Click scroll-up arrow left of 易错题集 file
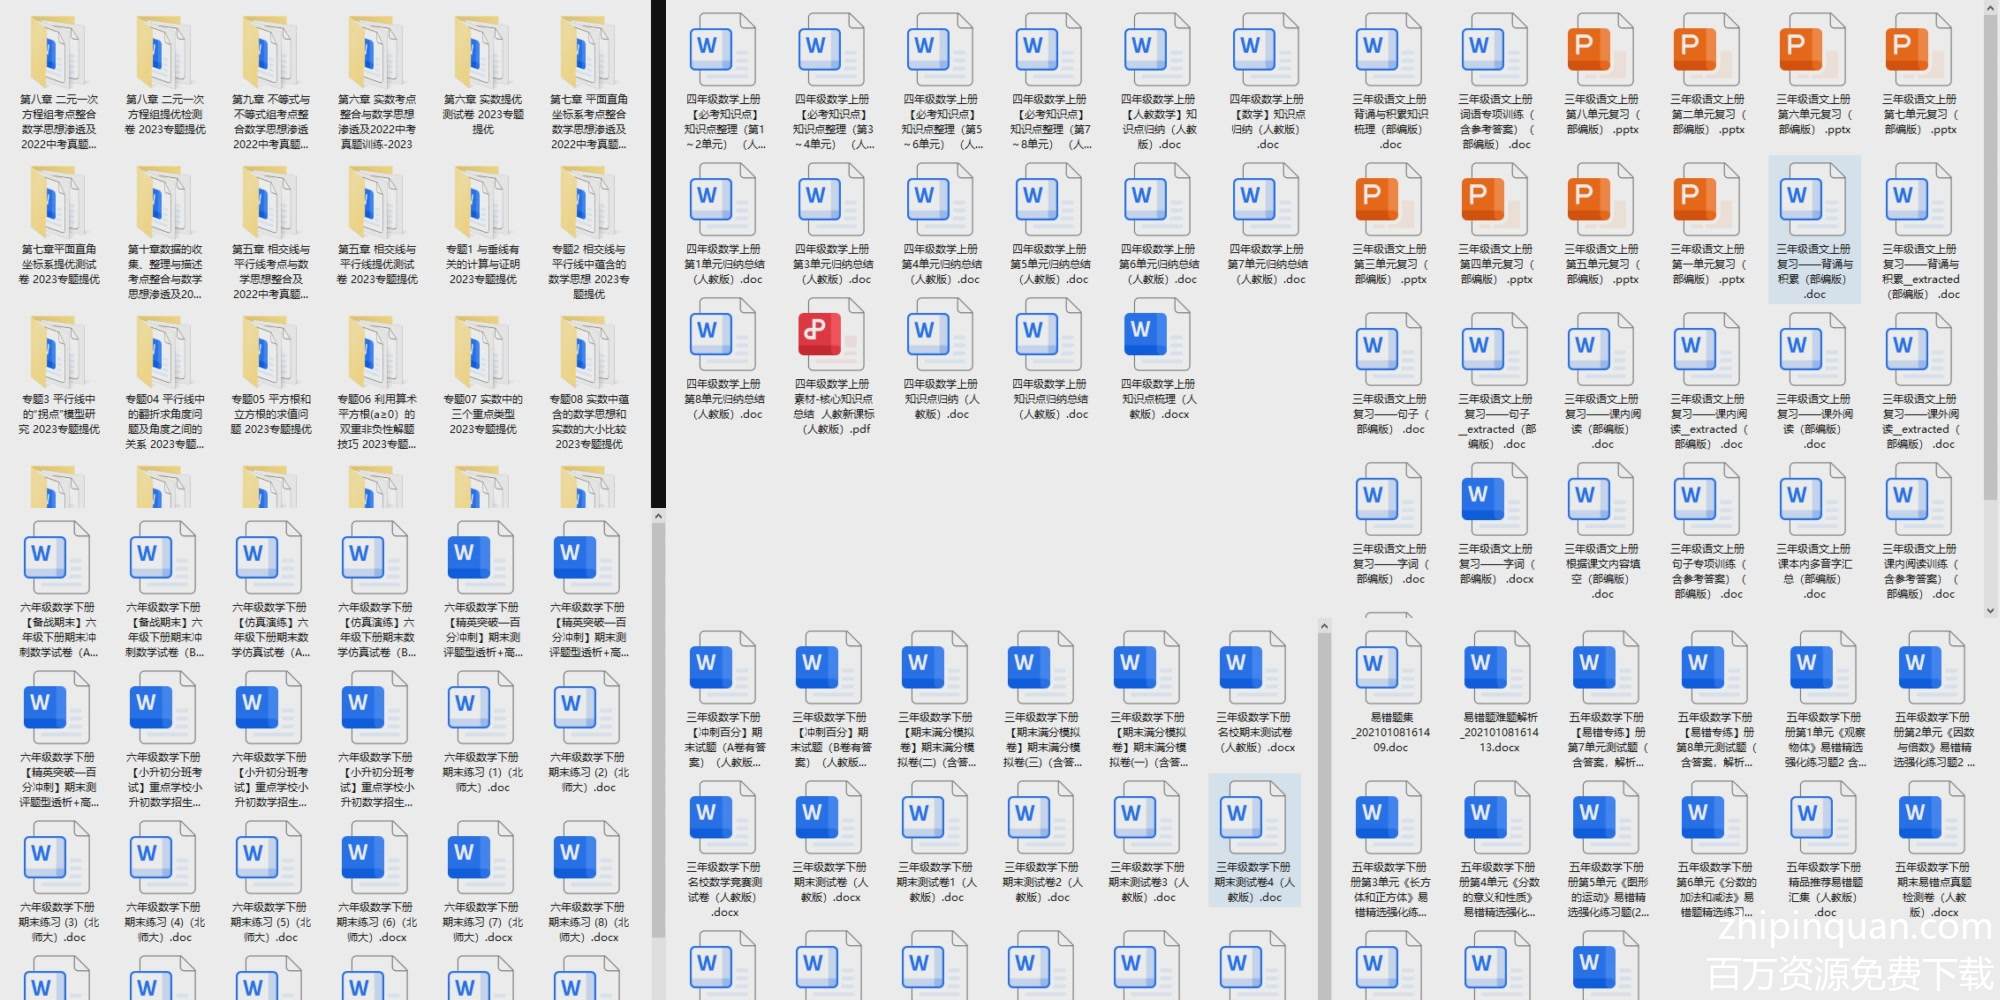 point(1324,627)
